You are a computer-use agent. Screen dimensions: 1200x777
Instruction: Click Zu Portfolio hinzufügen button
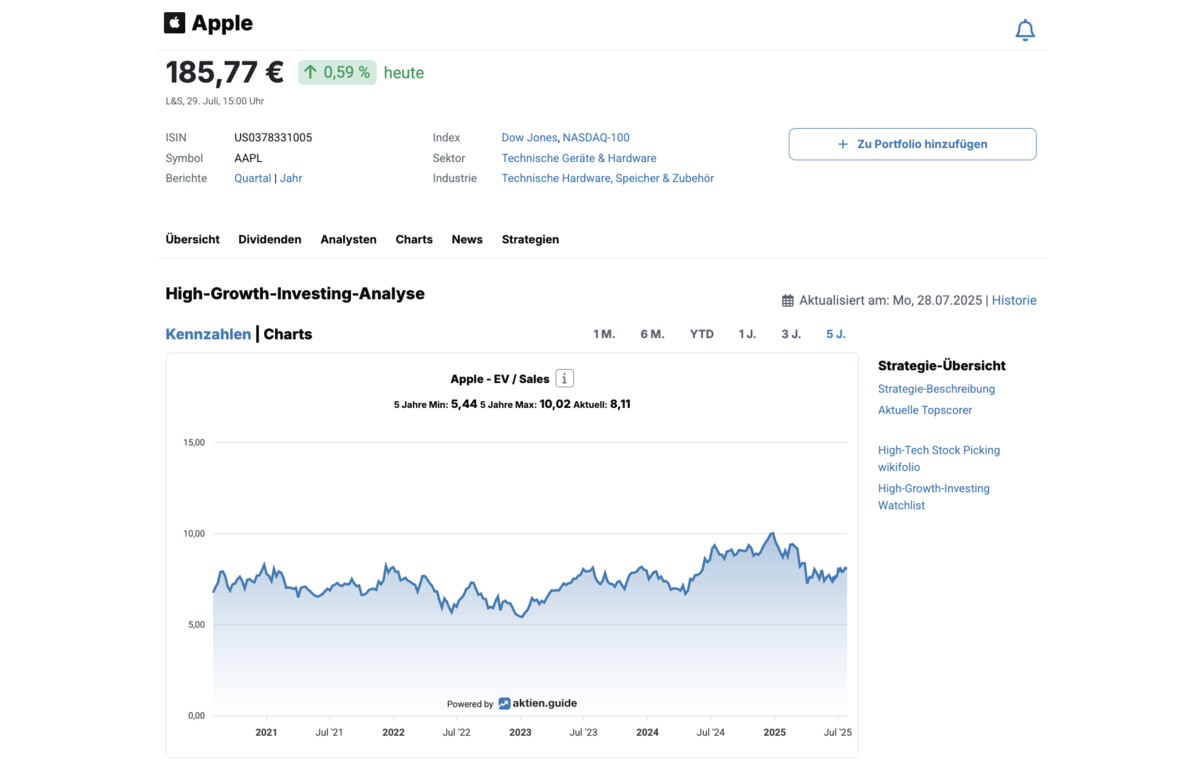point(912,144)
